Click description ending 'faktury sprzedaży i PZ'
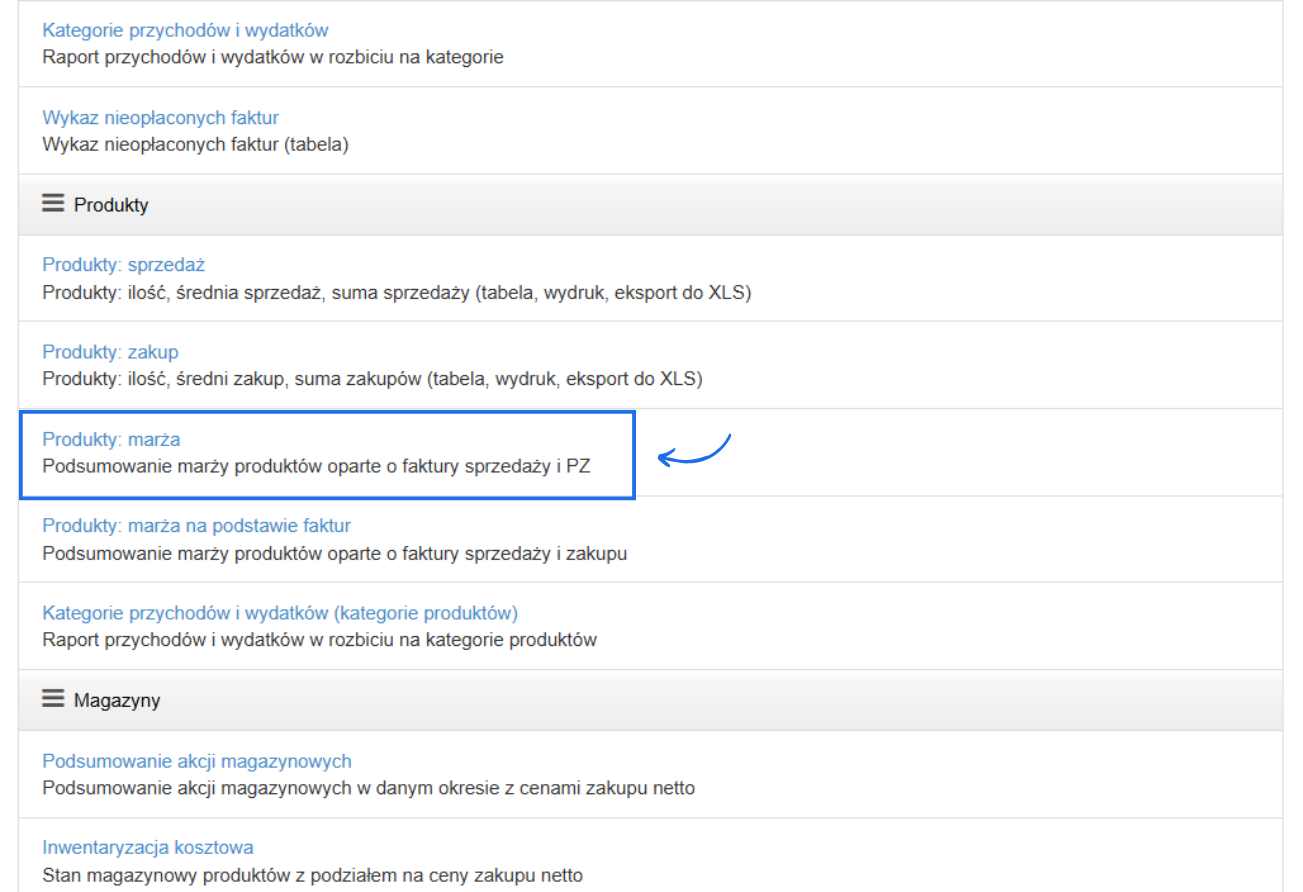Screen dimensions: 1303x892 pyautogui.click(x=317, y=466)
